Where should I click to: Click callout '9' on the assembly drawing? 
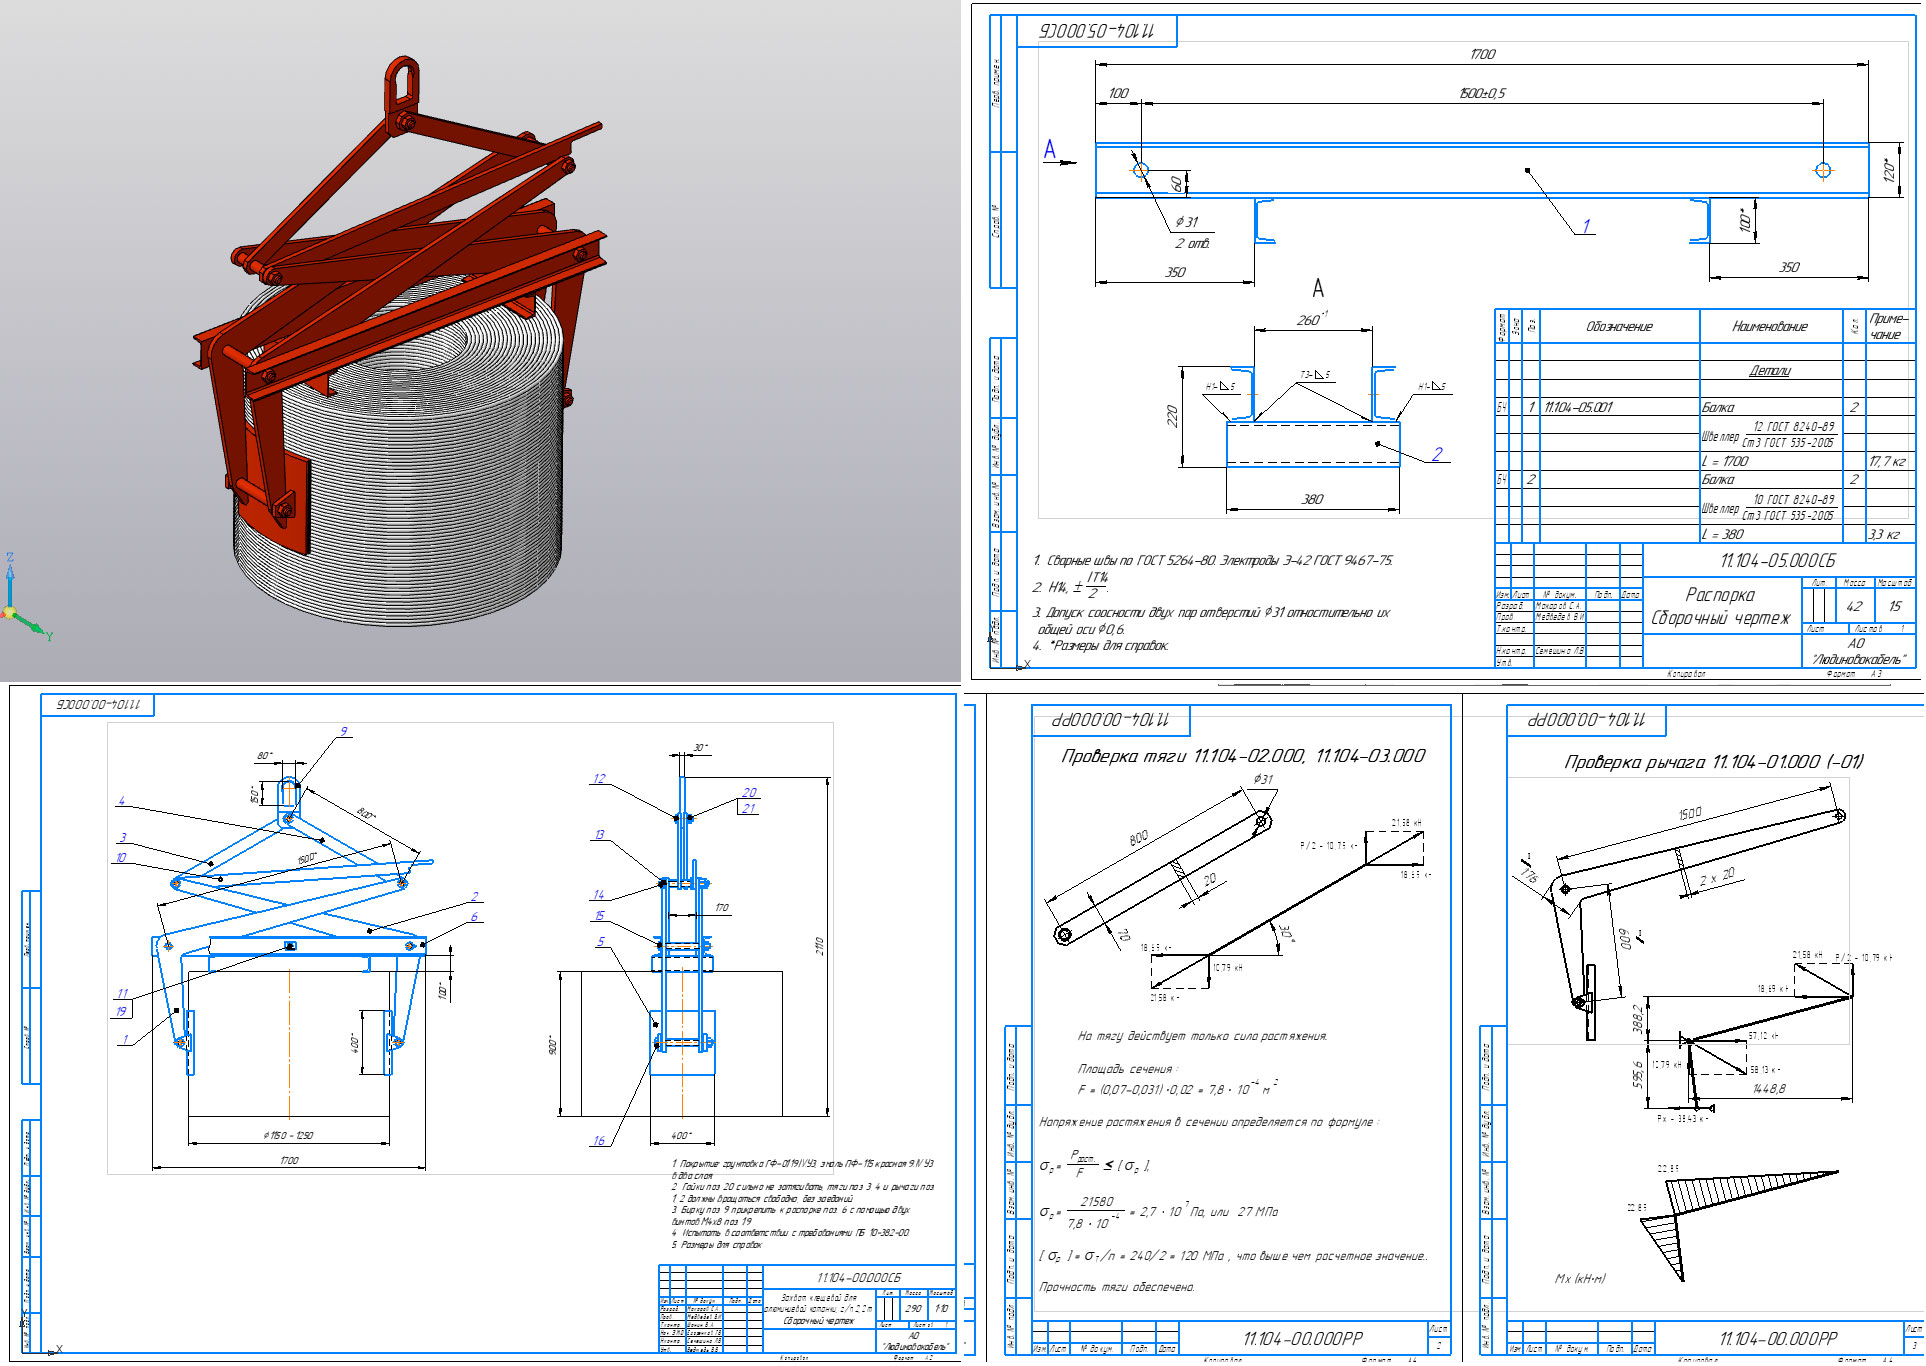(343, 731)
